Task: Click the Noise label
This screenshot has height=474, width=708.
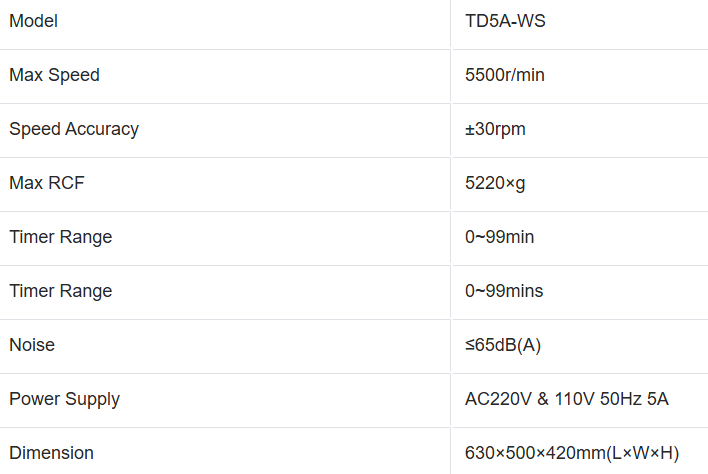Action: click(32, 345)
